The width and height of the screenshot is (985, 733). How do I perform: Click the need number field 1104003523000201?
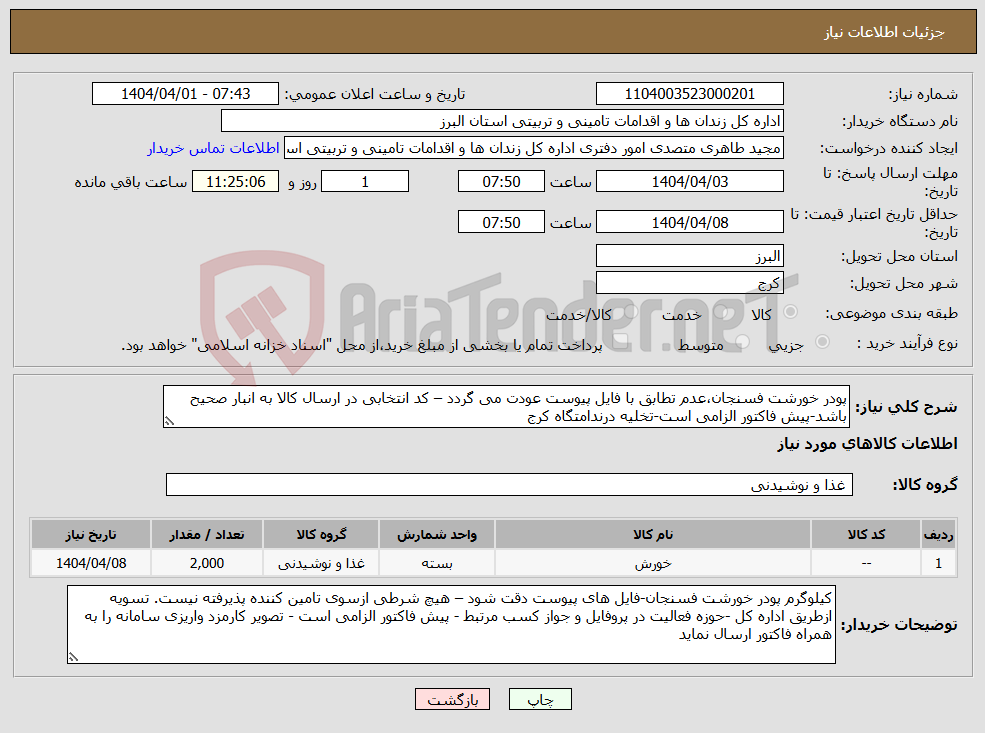(x=690, y=94)
